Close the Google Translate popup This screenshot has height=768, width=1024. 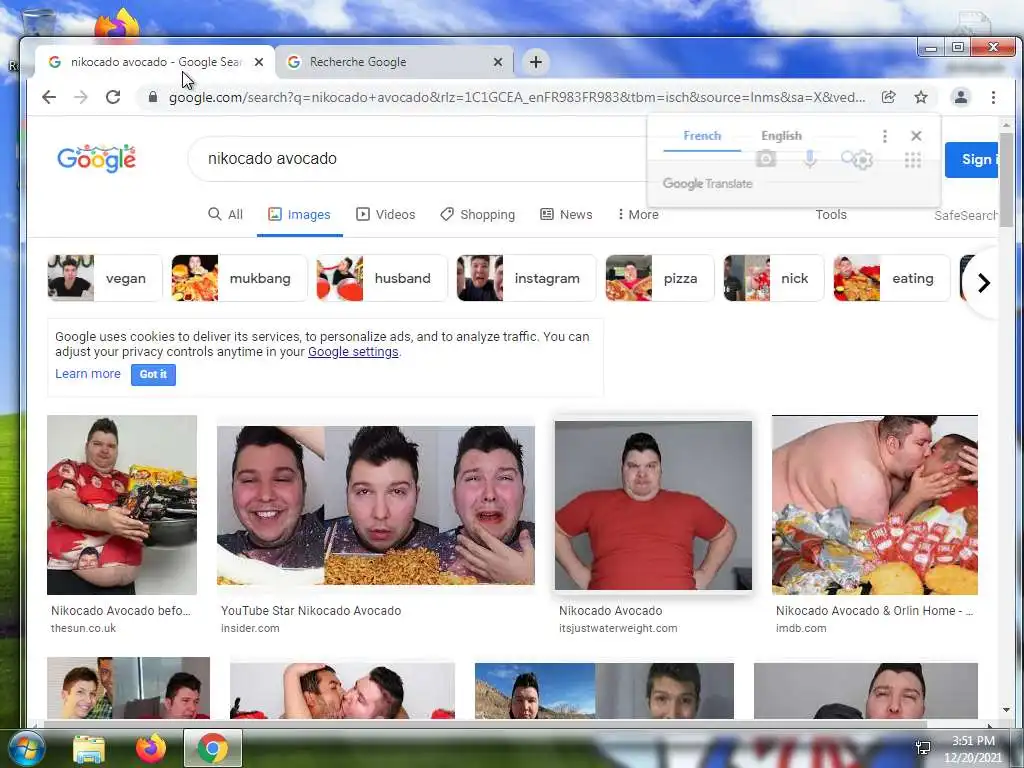pyautogui.click(x=916, y=136)
